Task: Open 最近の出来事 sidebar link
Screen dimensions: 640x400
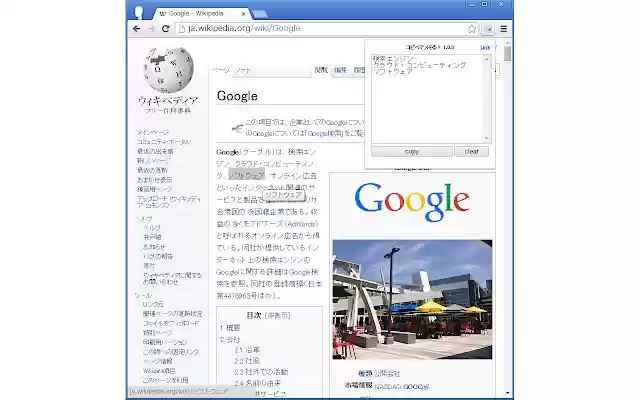Action: 155,151
